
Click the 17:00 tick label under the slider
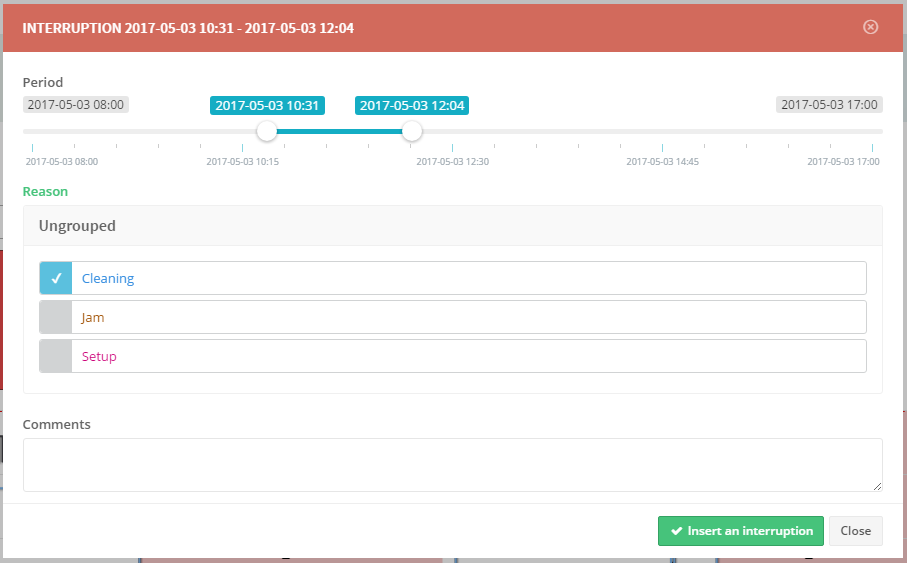coord(843,161)
